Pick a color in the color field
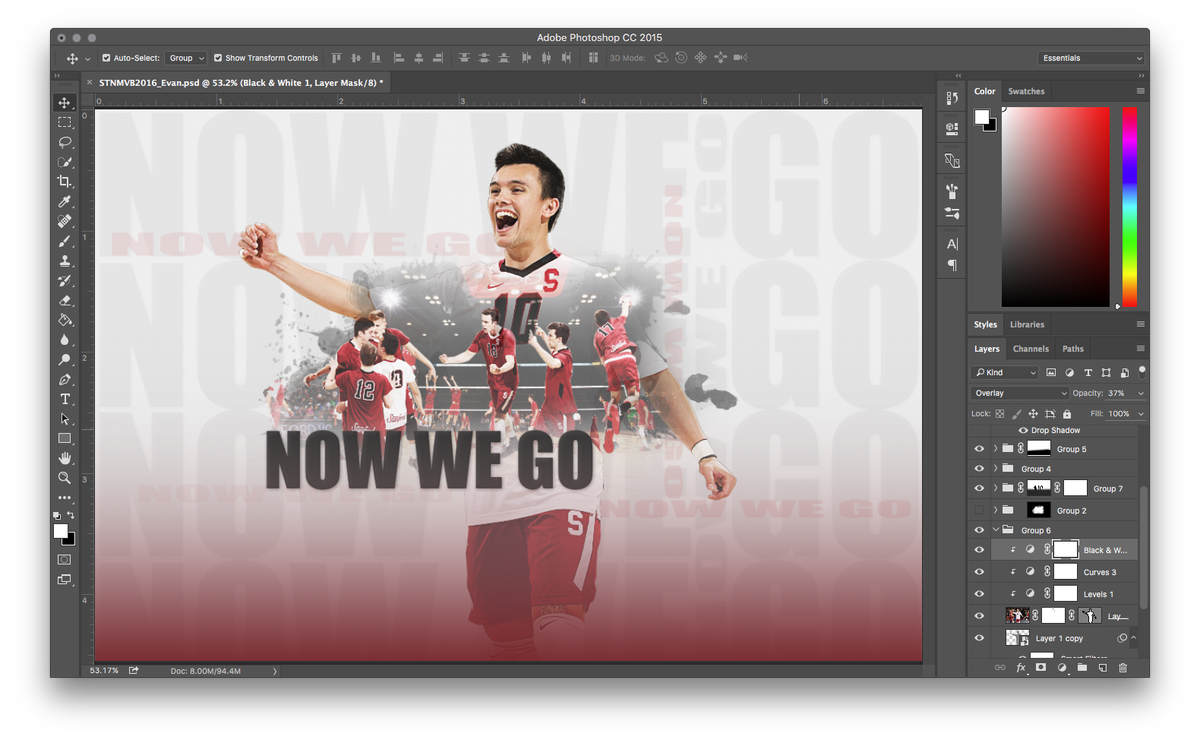The width and height of the screenshot is (1200, 746). 1056,207
